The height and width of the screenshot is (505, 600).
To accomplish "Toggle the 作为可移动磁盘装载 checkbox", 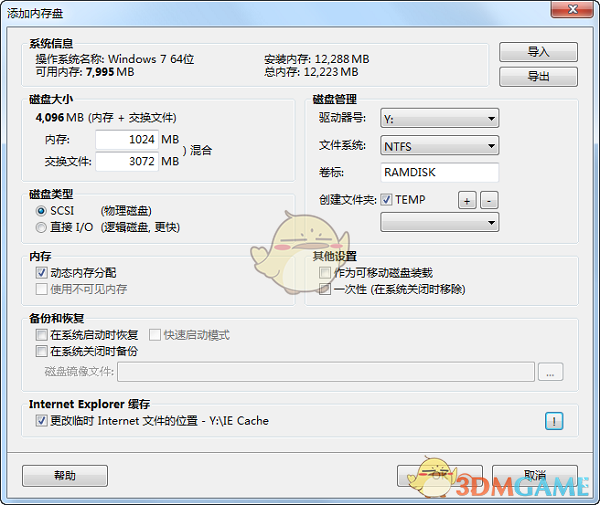I will click(325, 273).
